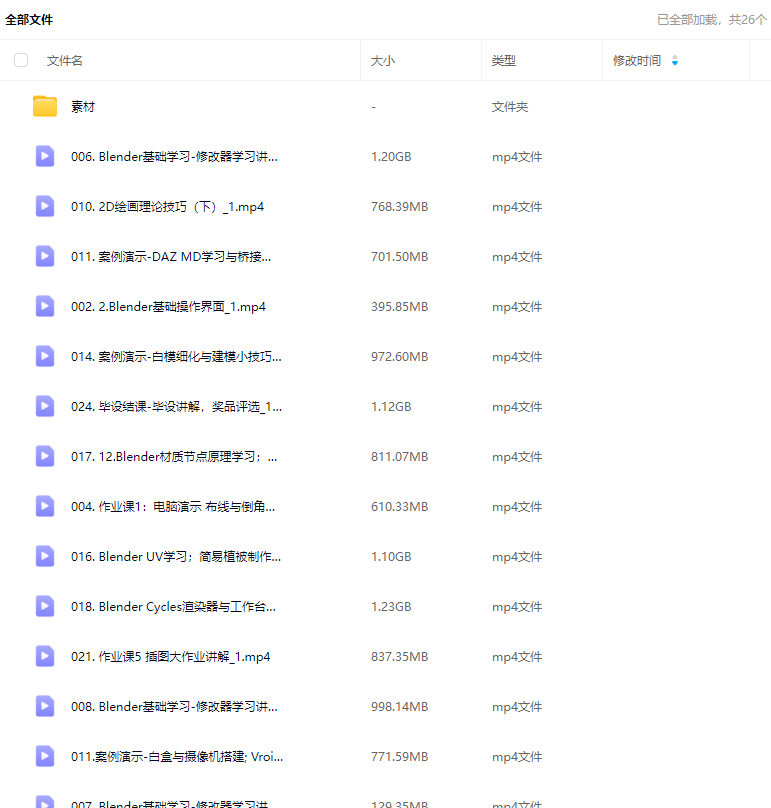Image resolution: width=771 pixels, height=808 pixels.
Task: Sort by 文件名 column header
Action: click(x=65, y=61)
